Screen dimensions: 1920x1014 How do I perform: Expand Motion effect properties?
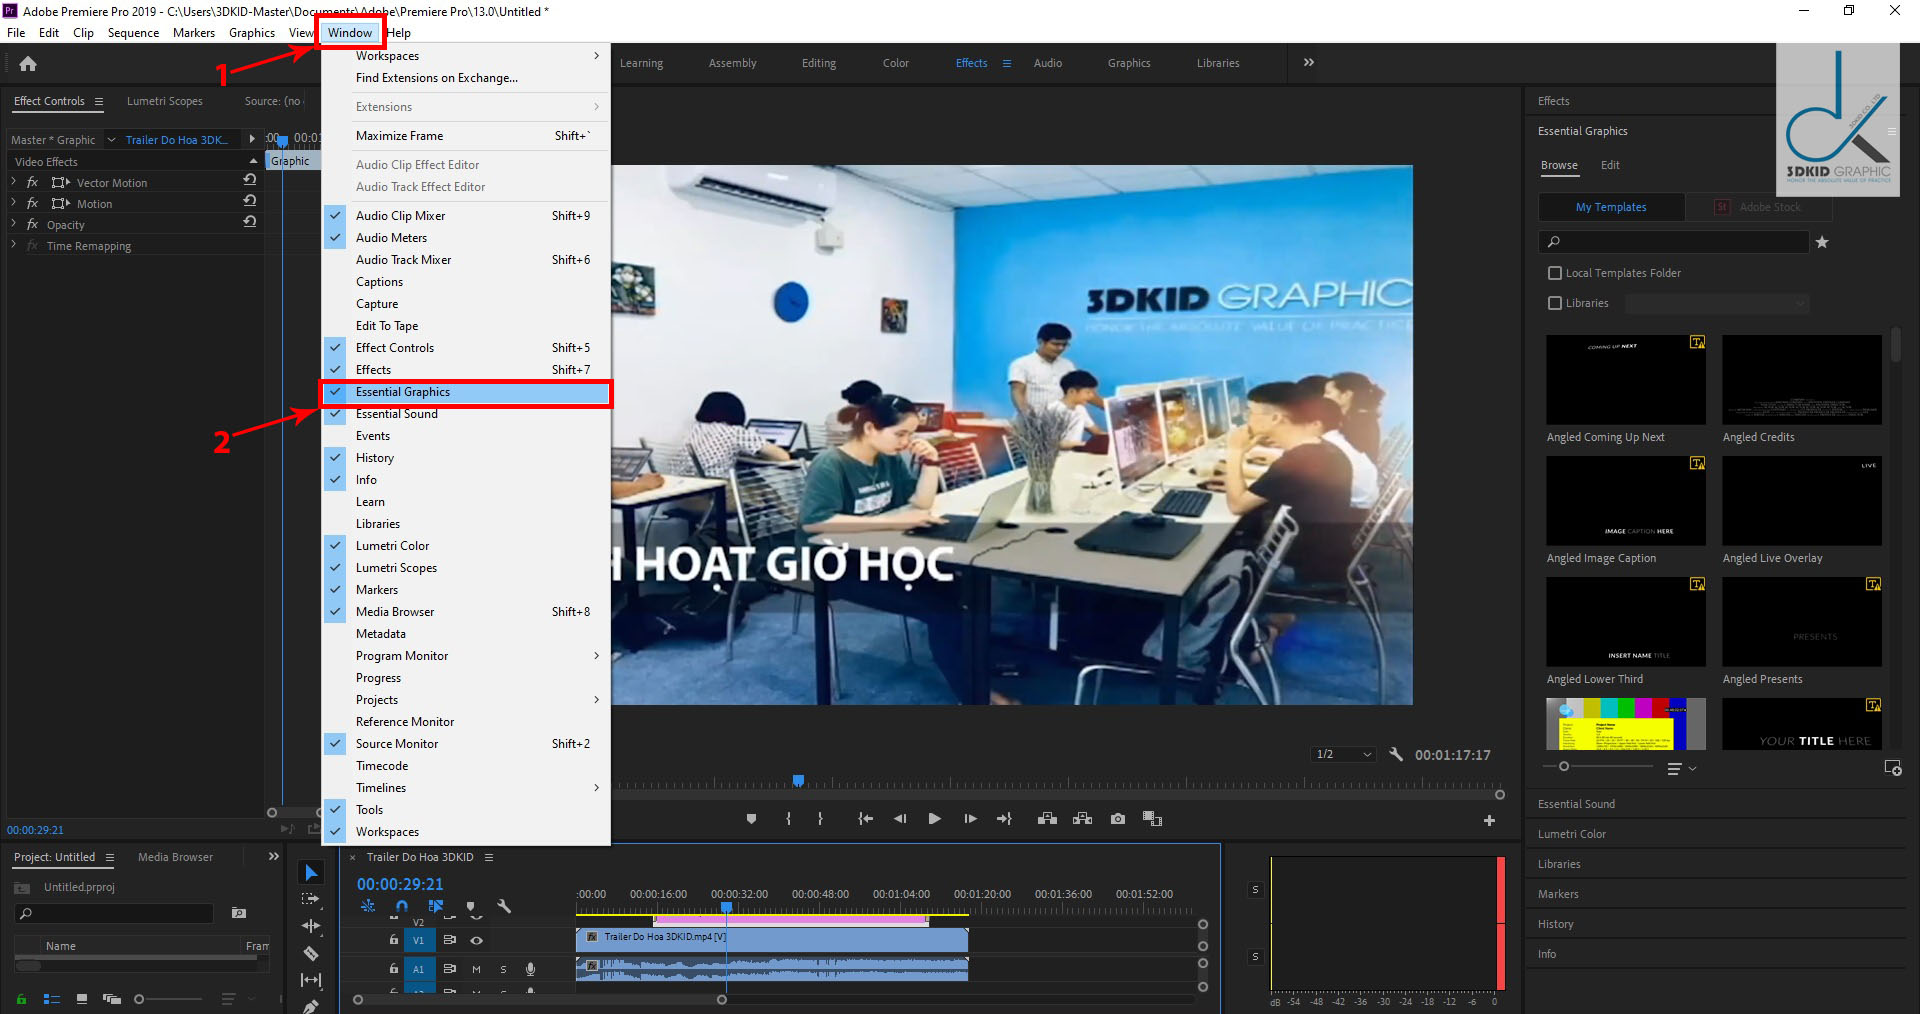[x=14, y=203]
